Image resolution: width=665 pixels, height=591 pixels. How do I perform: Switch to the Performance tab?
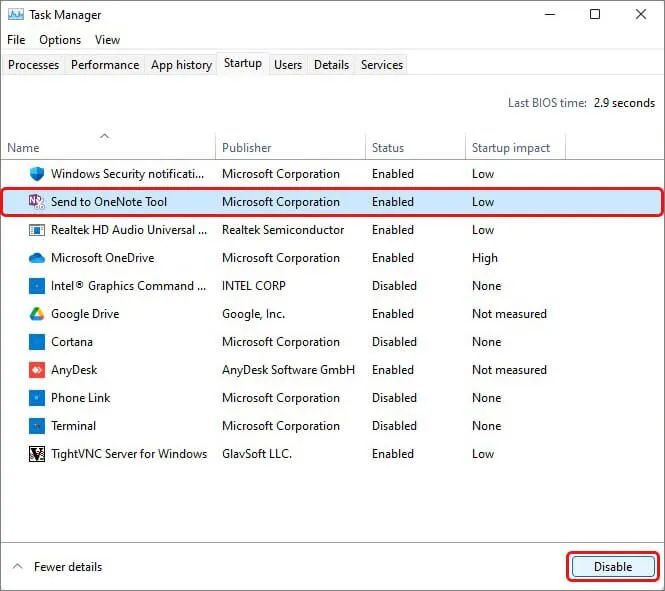105,65
